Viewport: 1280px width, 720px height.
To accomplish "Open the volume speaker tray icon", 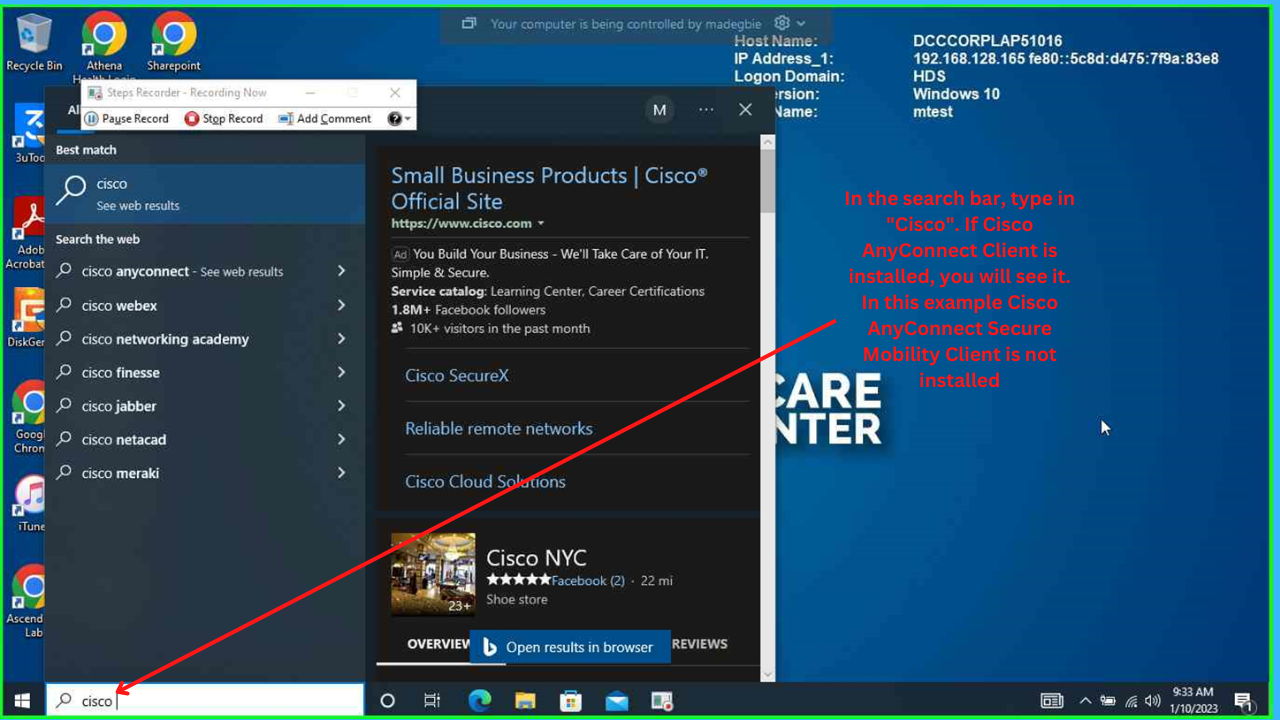I will coord(1153,701).
